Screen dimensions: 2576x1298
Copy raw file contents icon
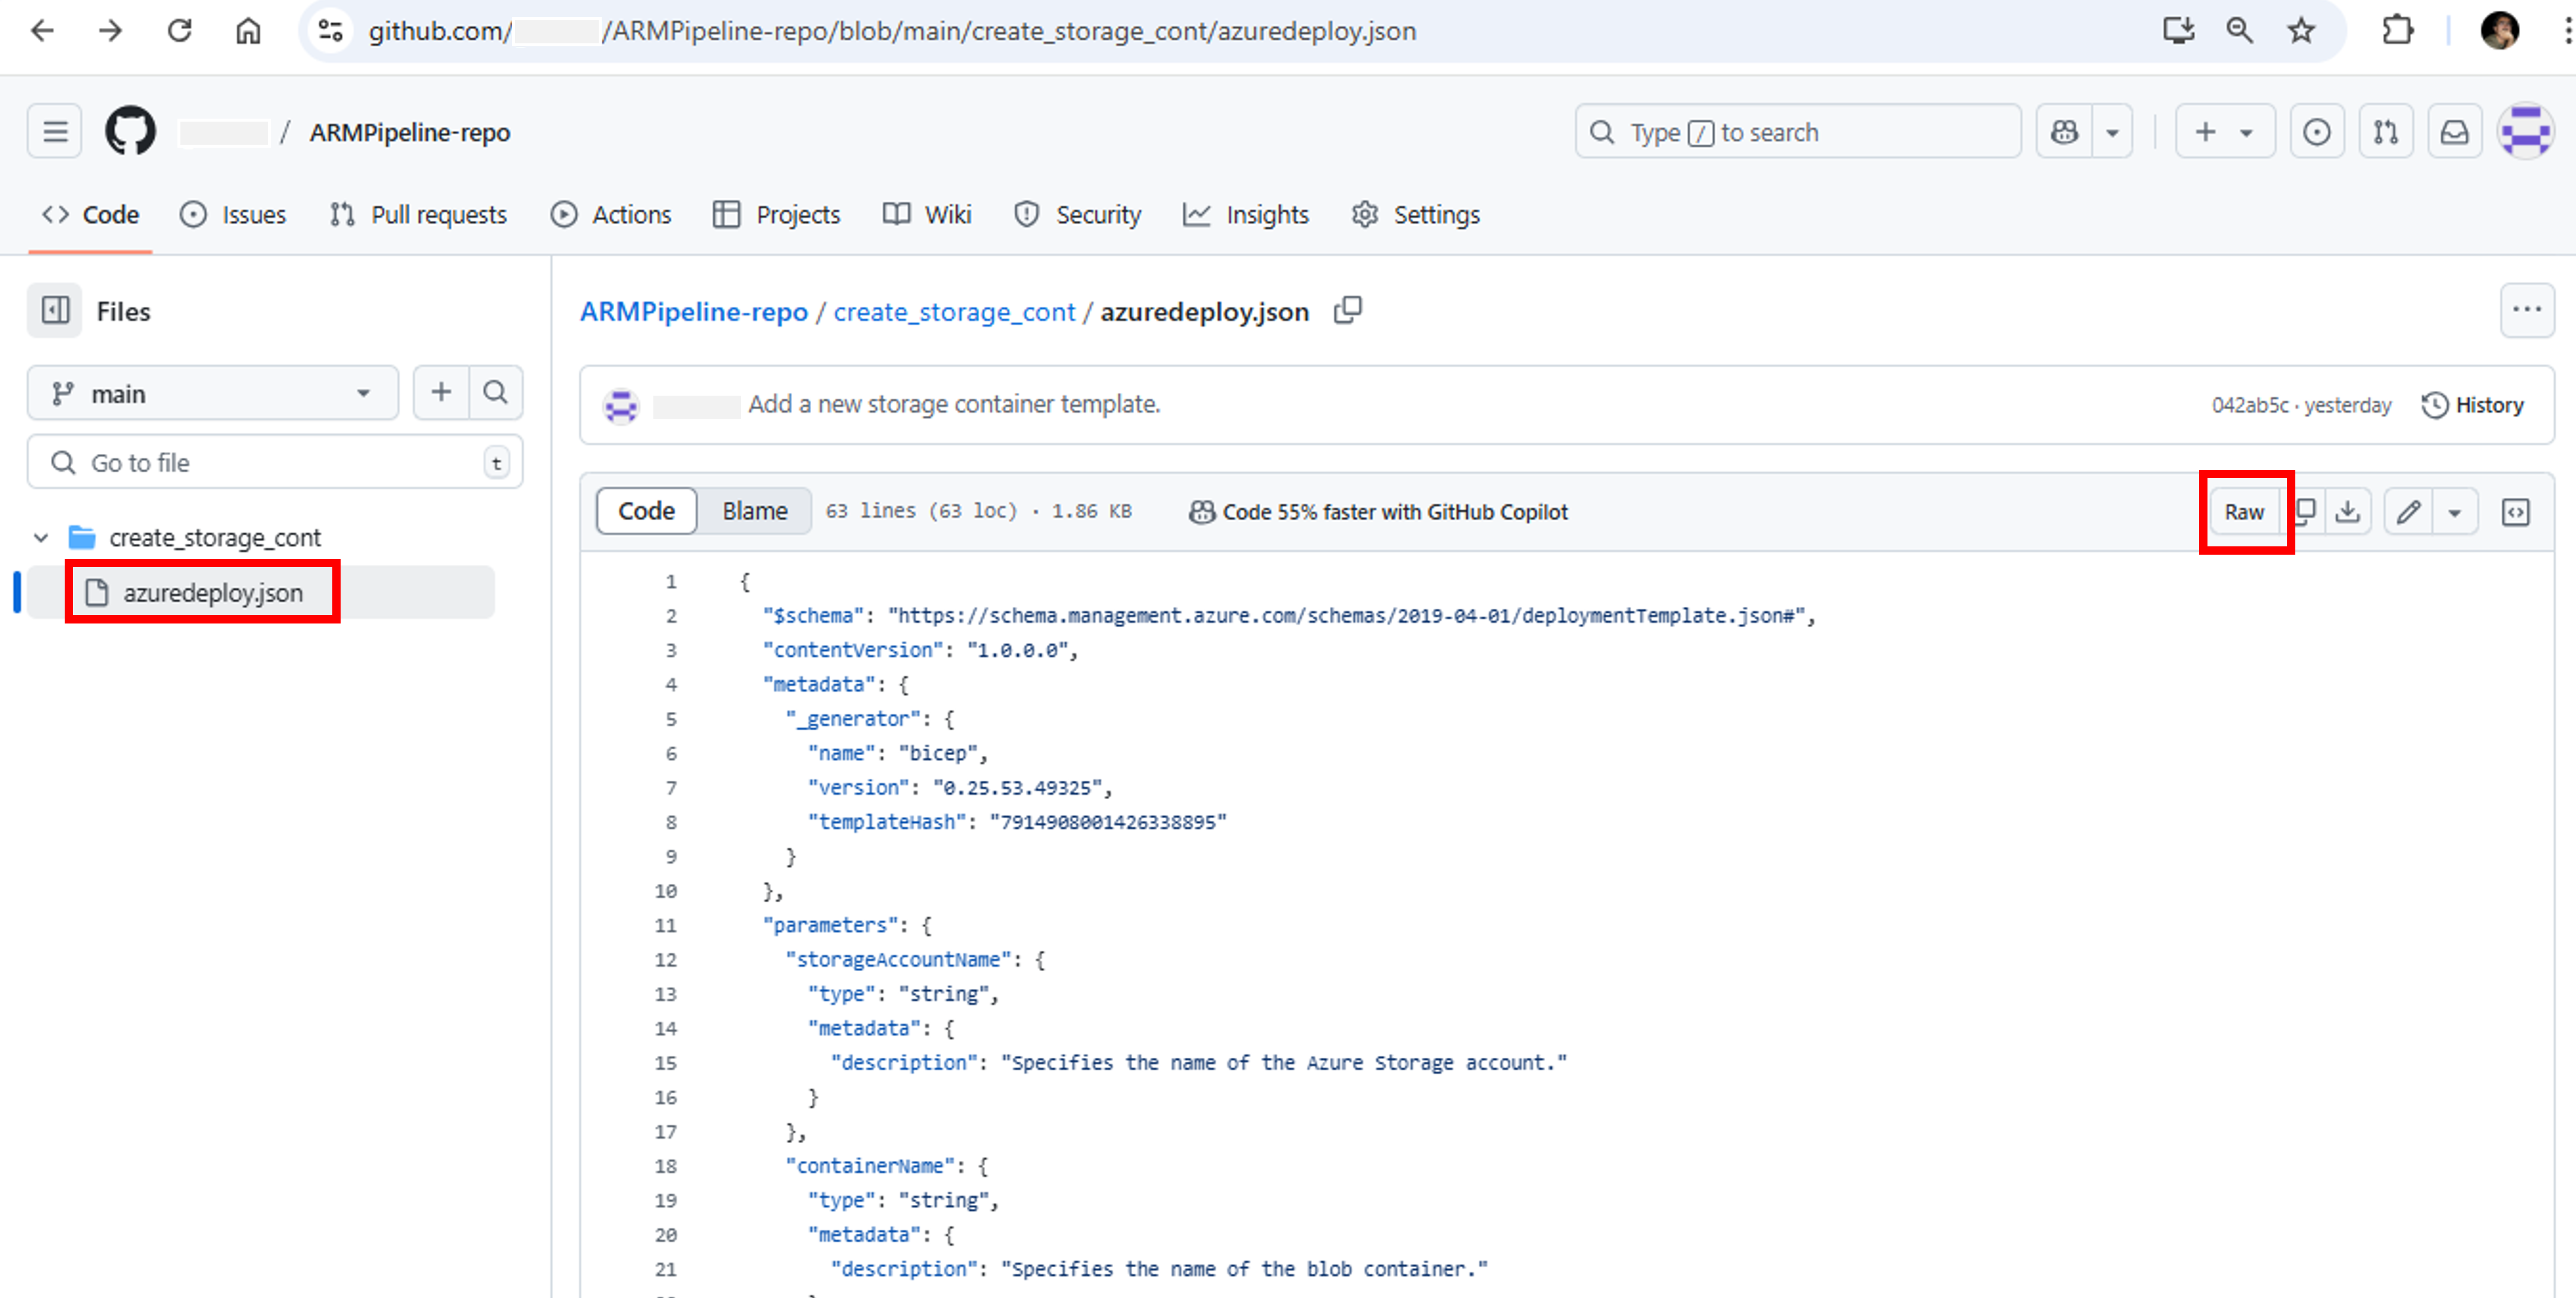click(x=2304, y=511)
